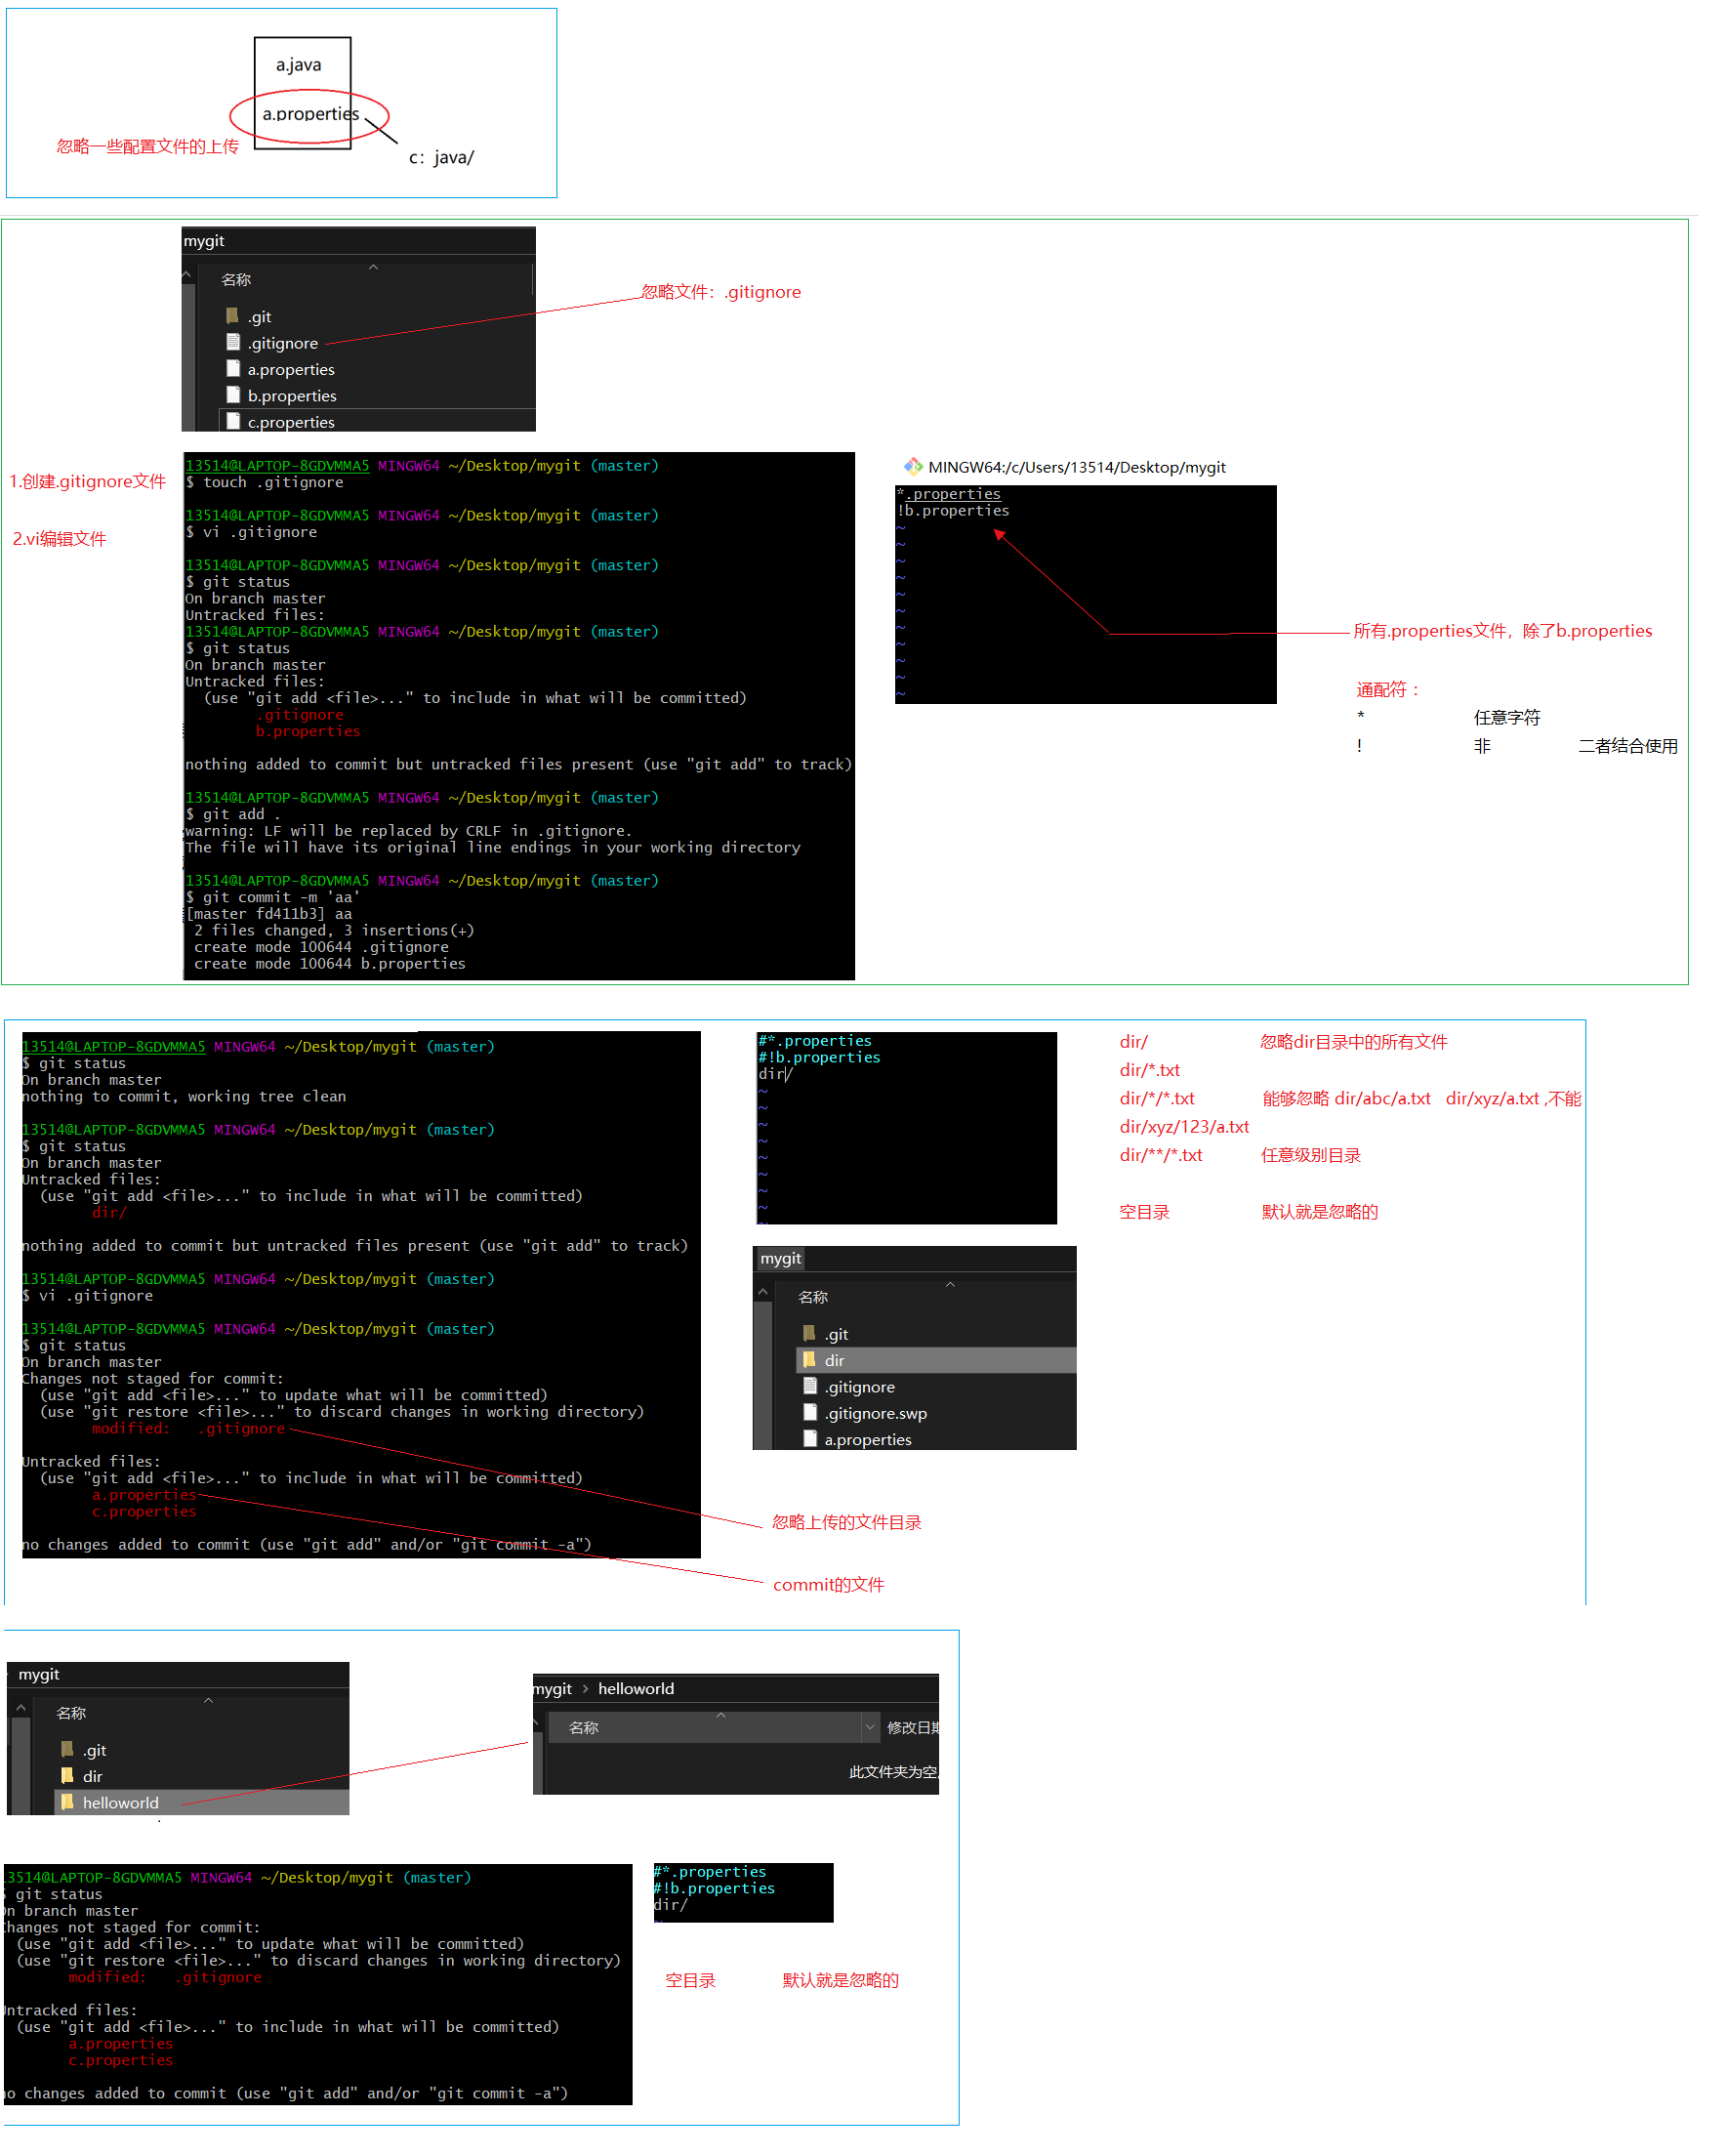
Task: Click a.properties file below .gitignore.swp
Action: pos(866,1439)
